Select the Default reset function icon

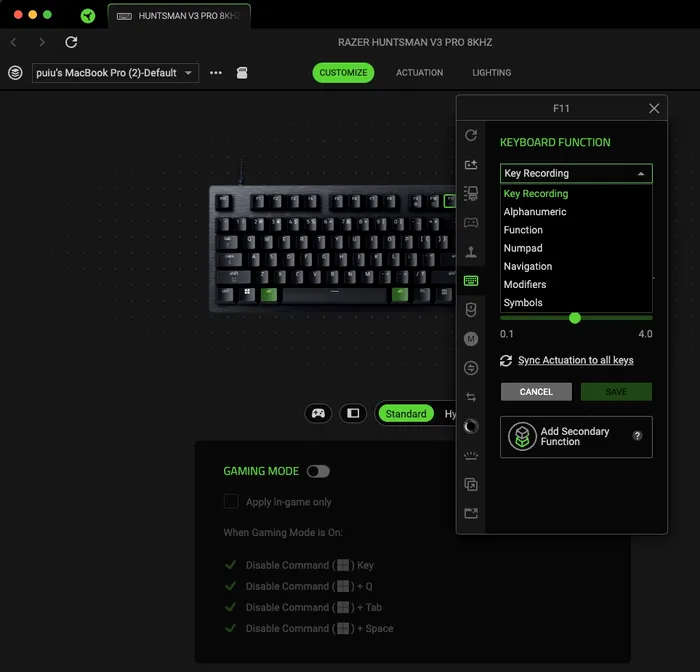point(471,135)
